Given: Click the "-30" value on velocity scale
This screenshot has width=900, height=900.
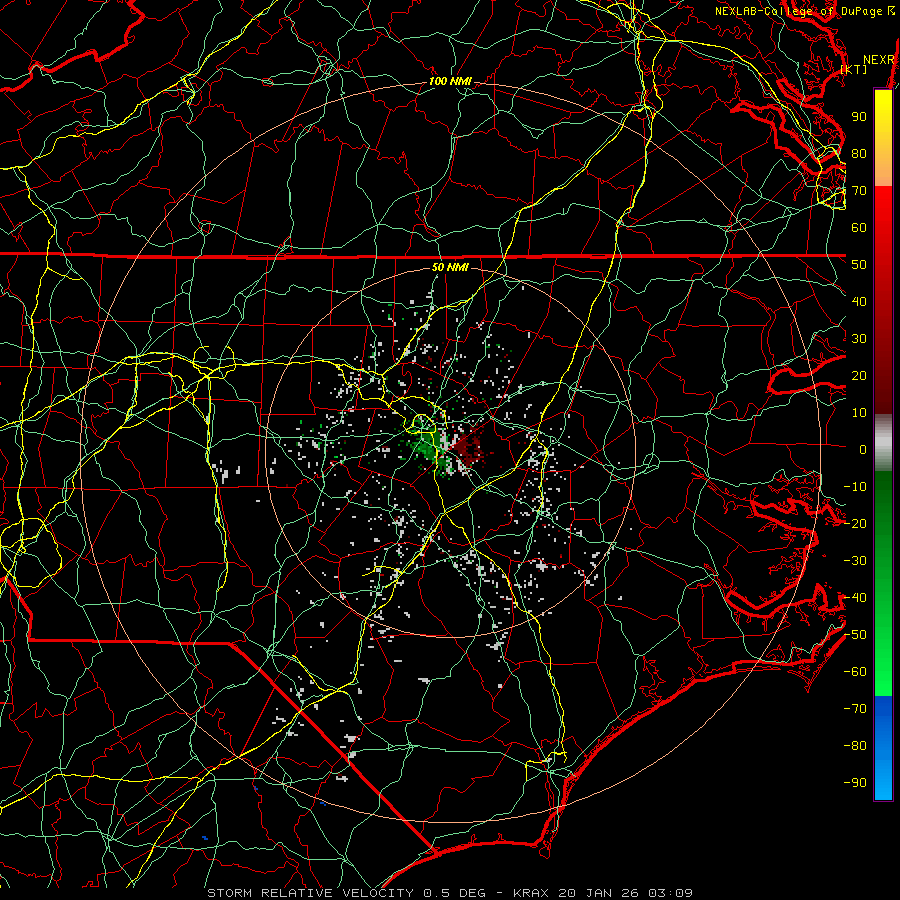Looking at the screenshot, I should [x=855, y=561].
